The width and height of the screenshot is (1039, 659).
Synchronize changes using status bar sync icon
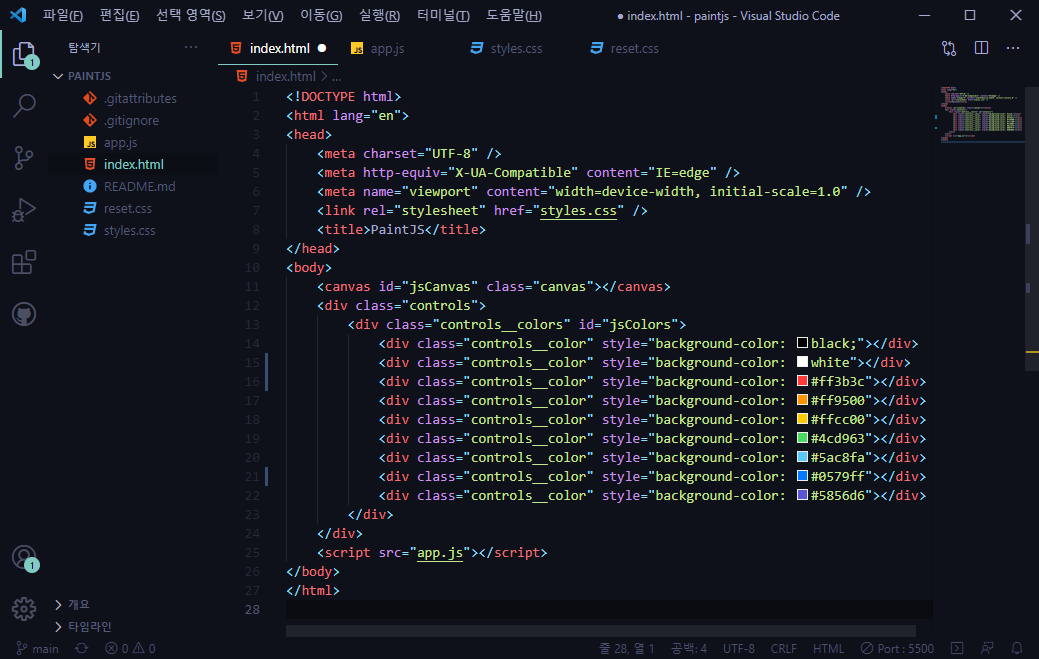[82, 648]
